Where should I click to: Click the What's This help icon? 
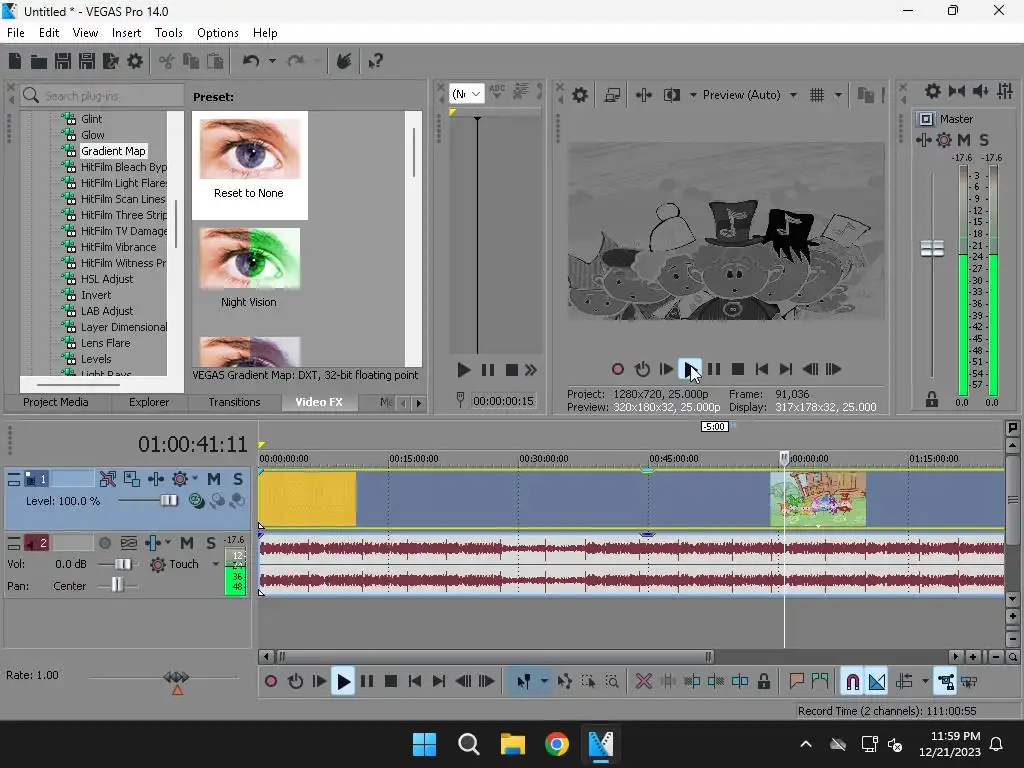pos(375,61)
